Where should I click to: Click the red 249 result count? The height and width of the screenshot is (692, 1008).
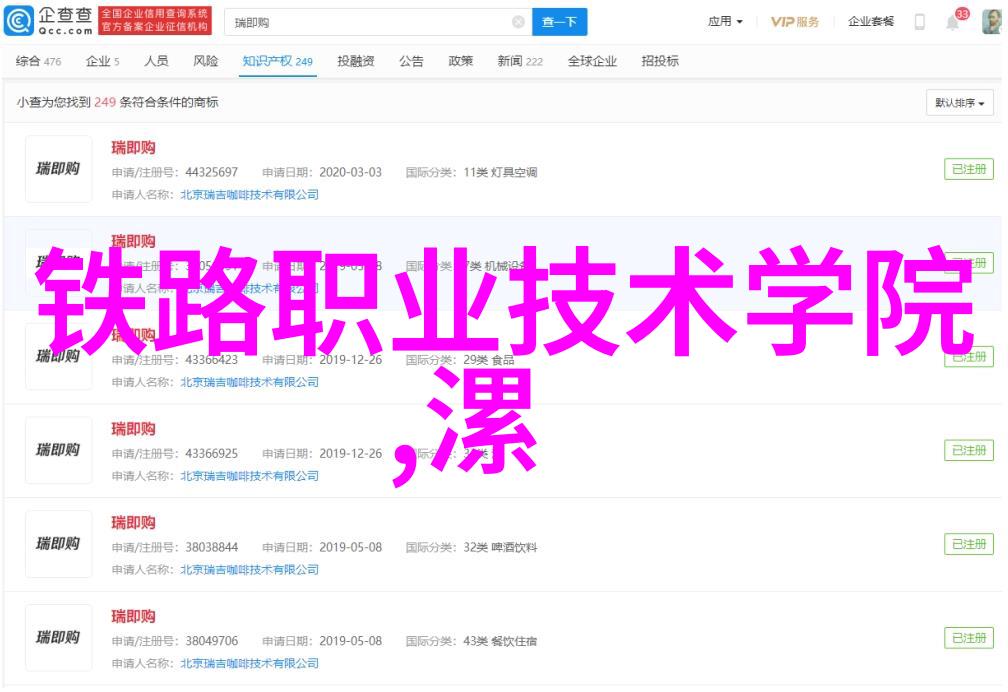(105, 102)
